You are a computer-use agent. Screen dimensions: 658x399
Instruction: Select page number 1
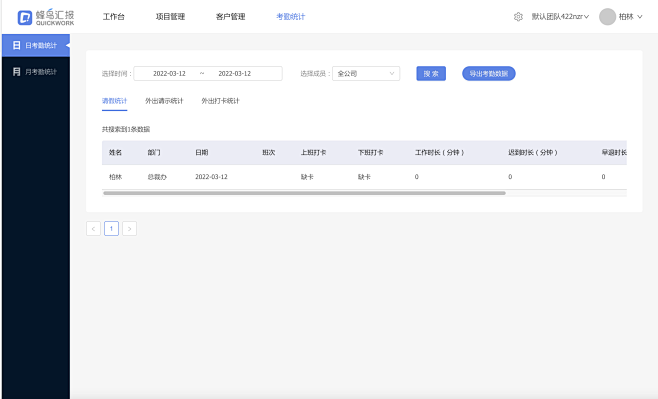tap(111, 229)
